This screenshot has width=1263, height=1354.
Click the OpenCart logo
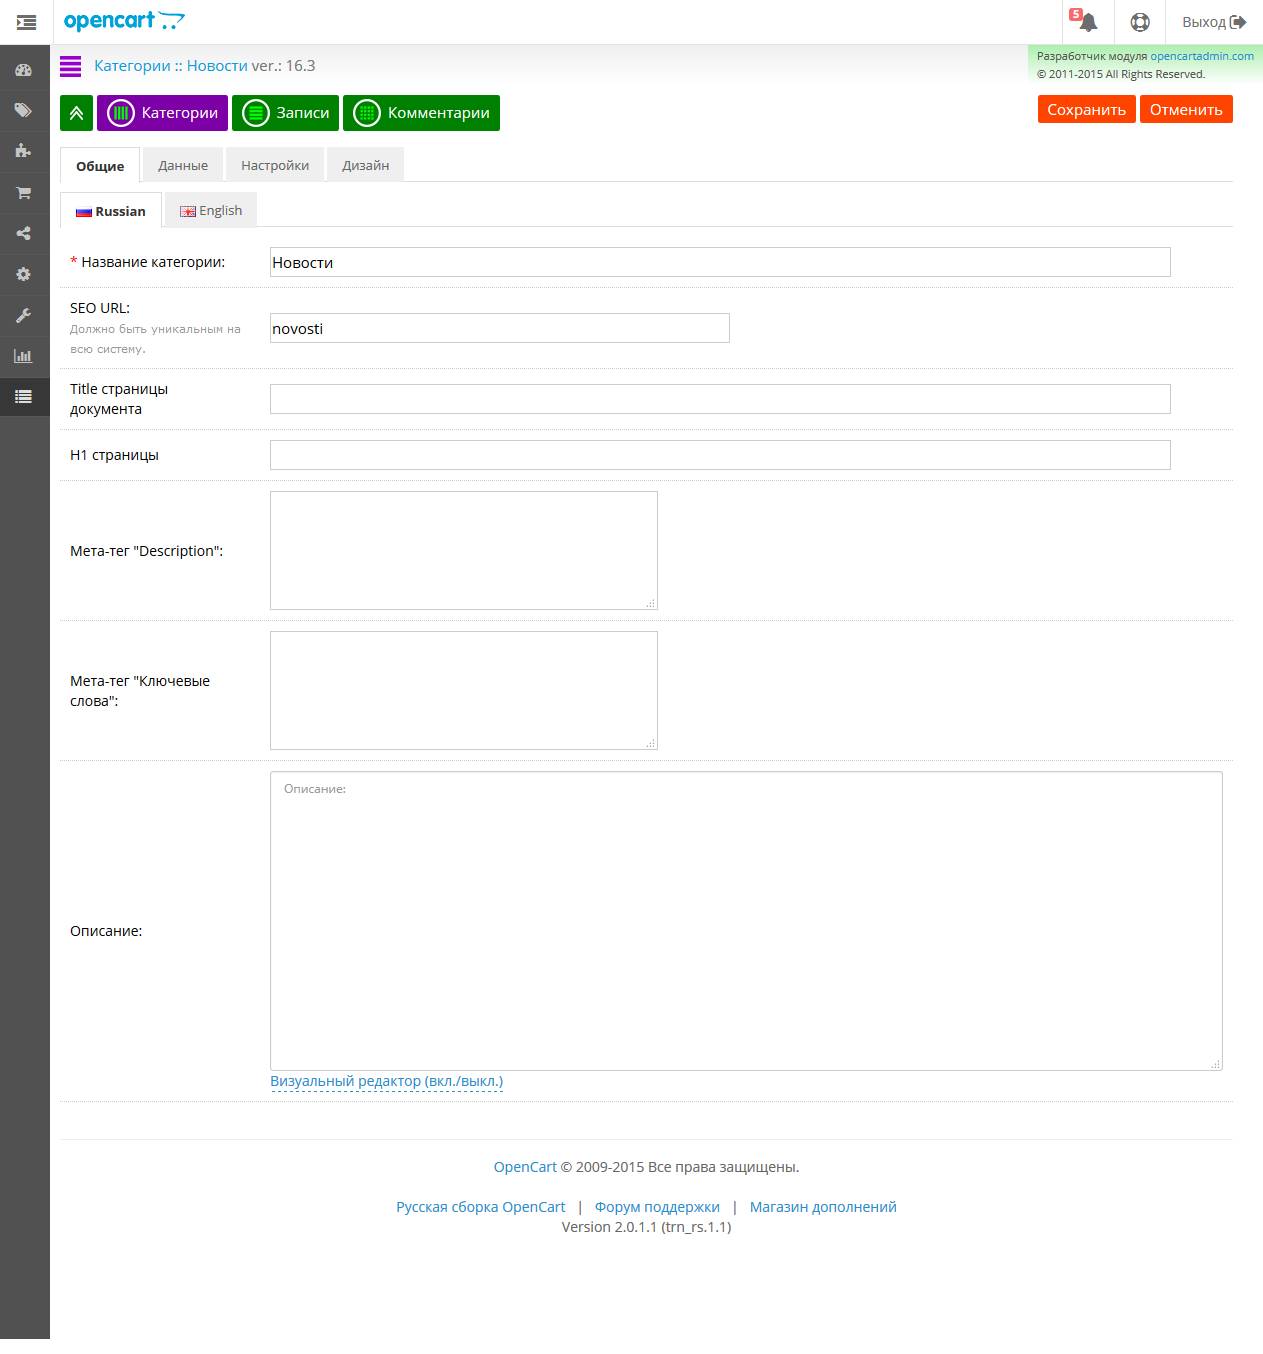124,21
